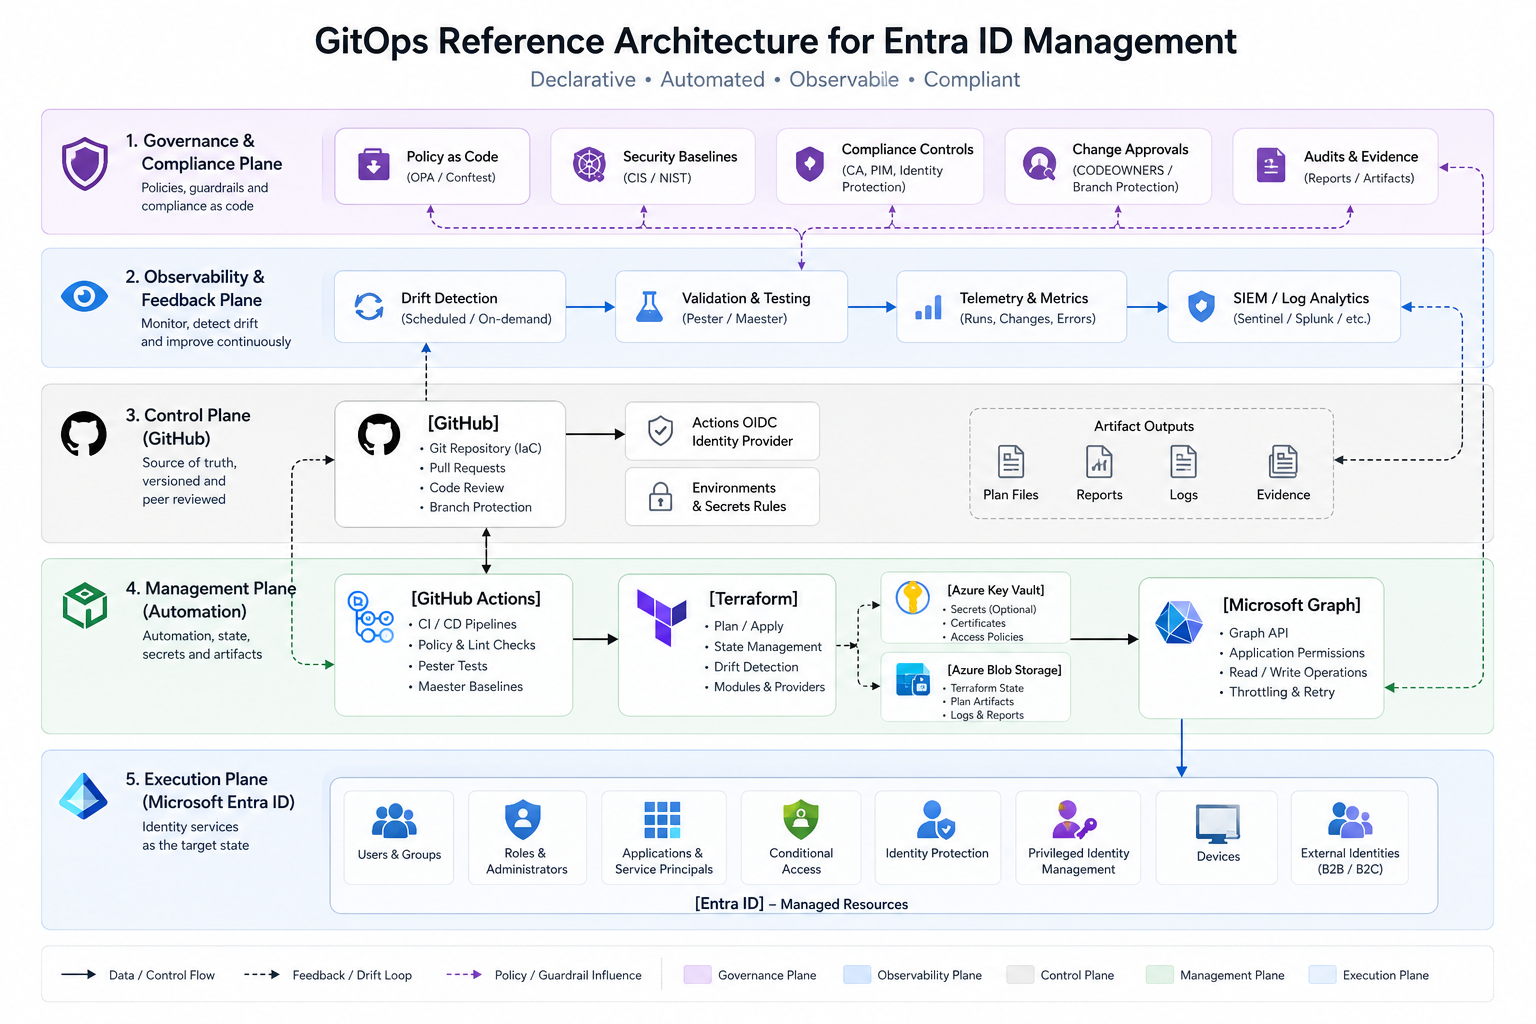The width and height of the screenshot is (1536, 1024).
Task: Click the Execution Plane Entra diamond icon
Action: [x=83, y=796]
